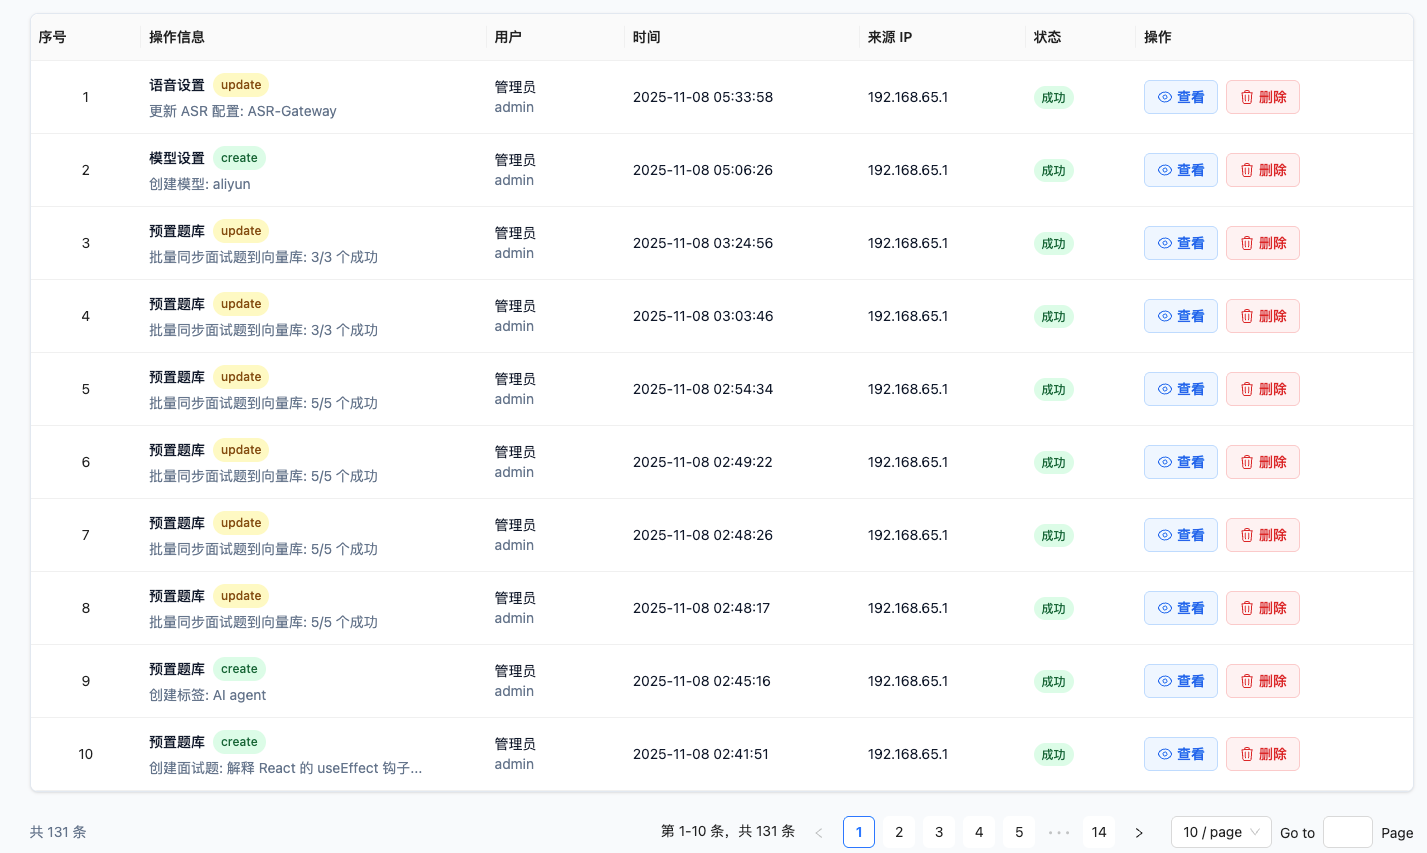Click trash icon for 02:48:17 log entry

1247,608
